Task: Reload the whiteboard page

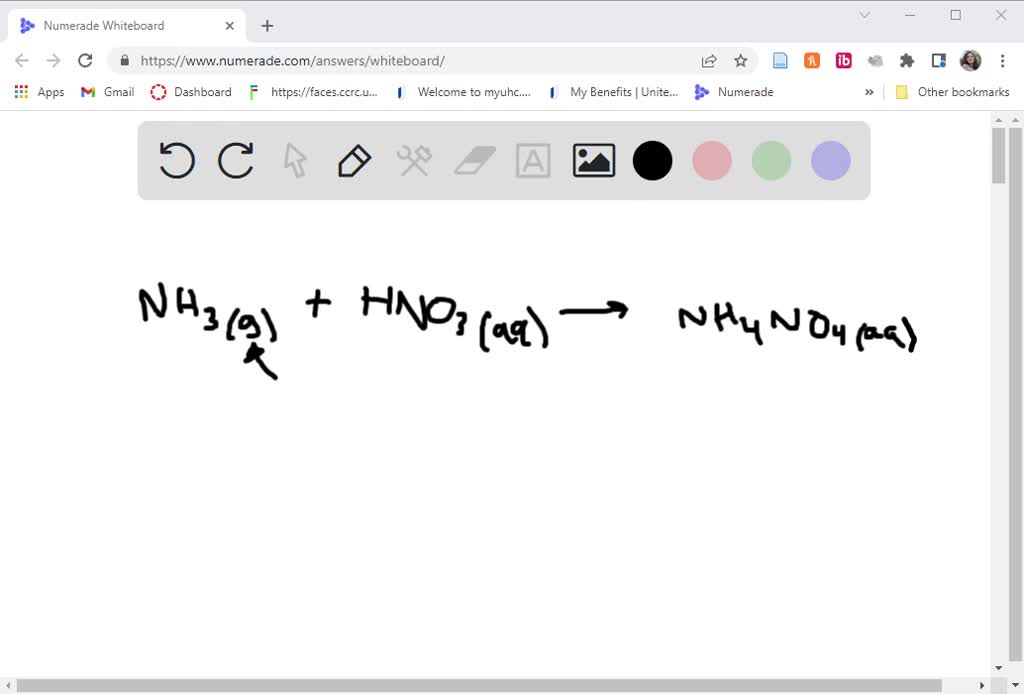Action: coord(85,60)
